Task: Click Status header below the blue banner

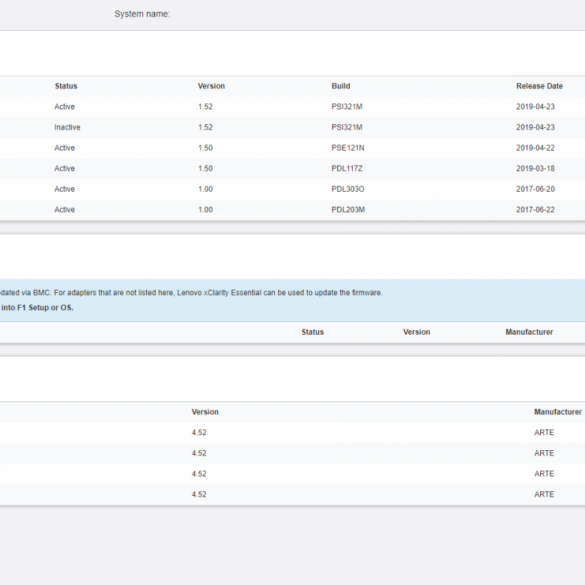Action: [x=312, y=332]
